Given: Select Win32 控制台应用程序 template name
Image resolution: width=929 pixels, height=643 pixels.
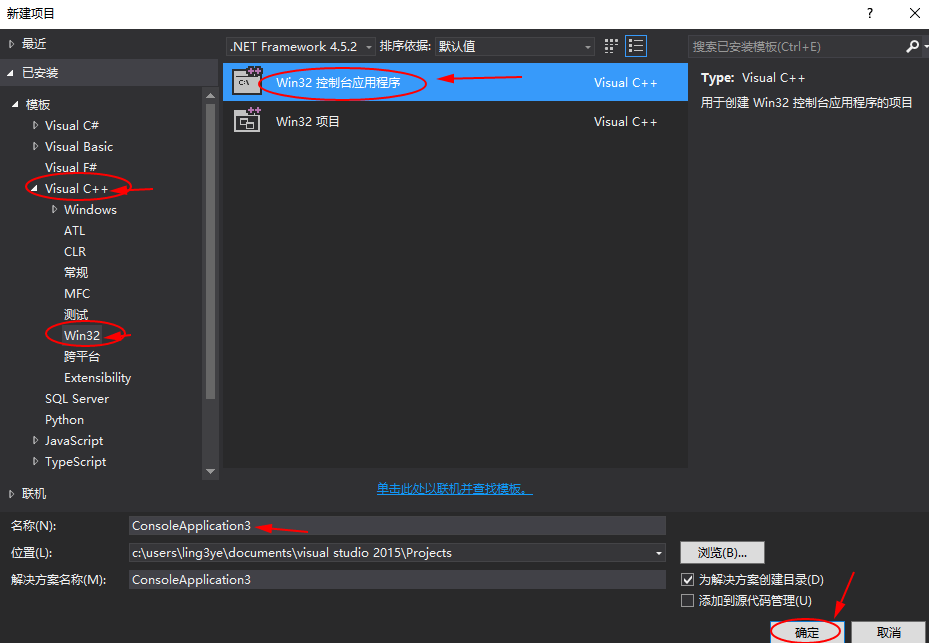Looking at the screenshot, I should (338, 82).
